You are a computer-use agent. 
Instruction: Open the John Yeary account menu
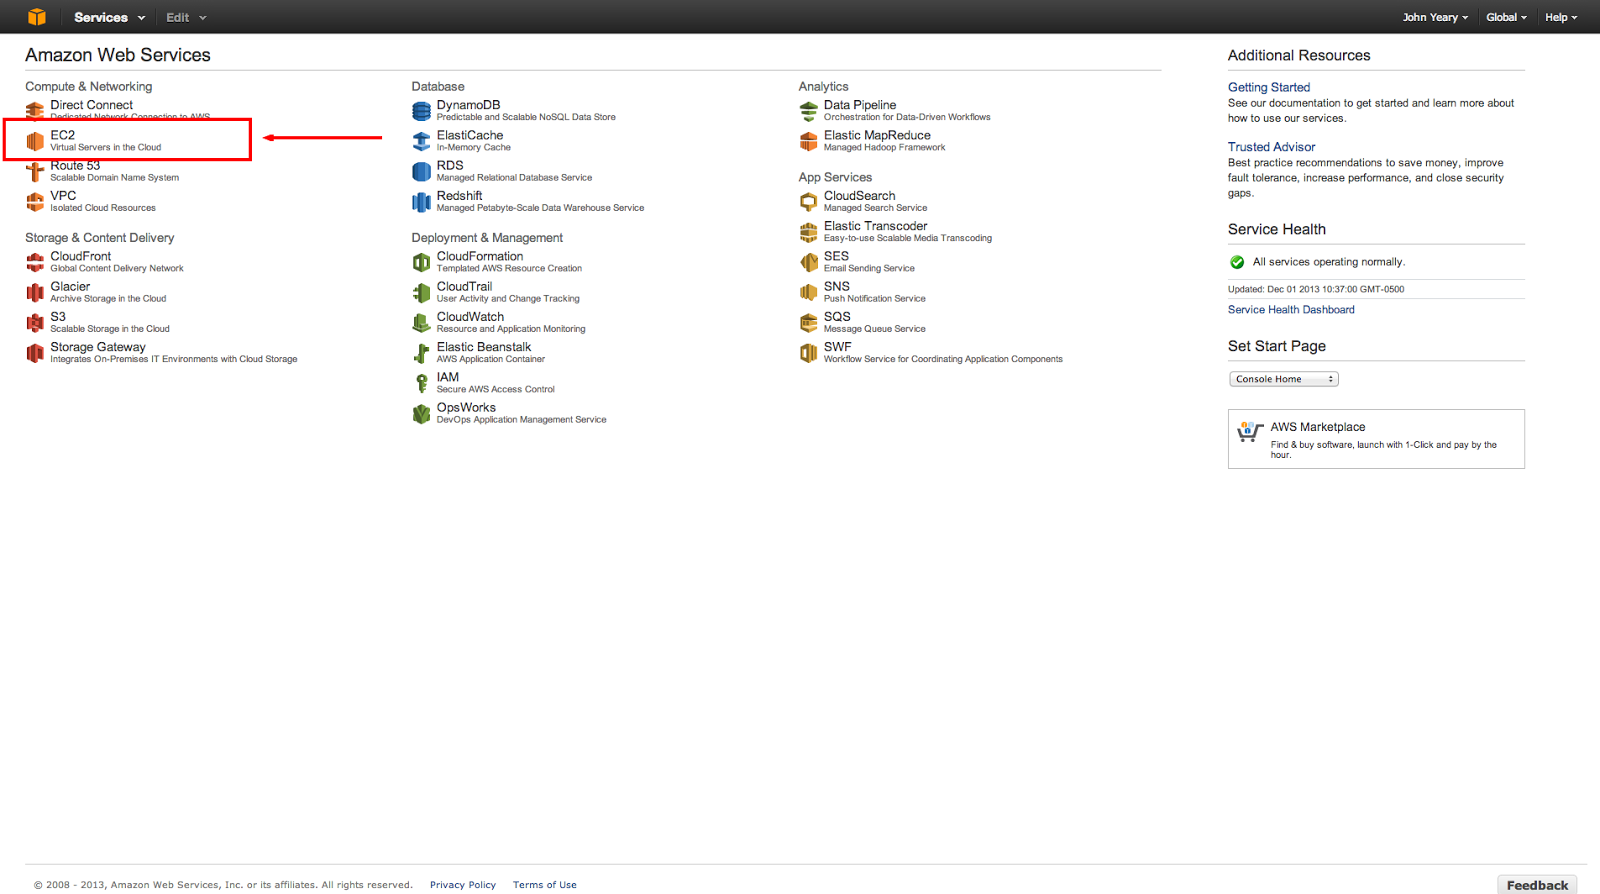pos(1435,17)
